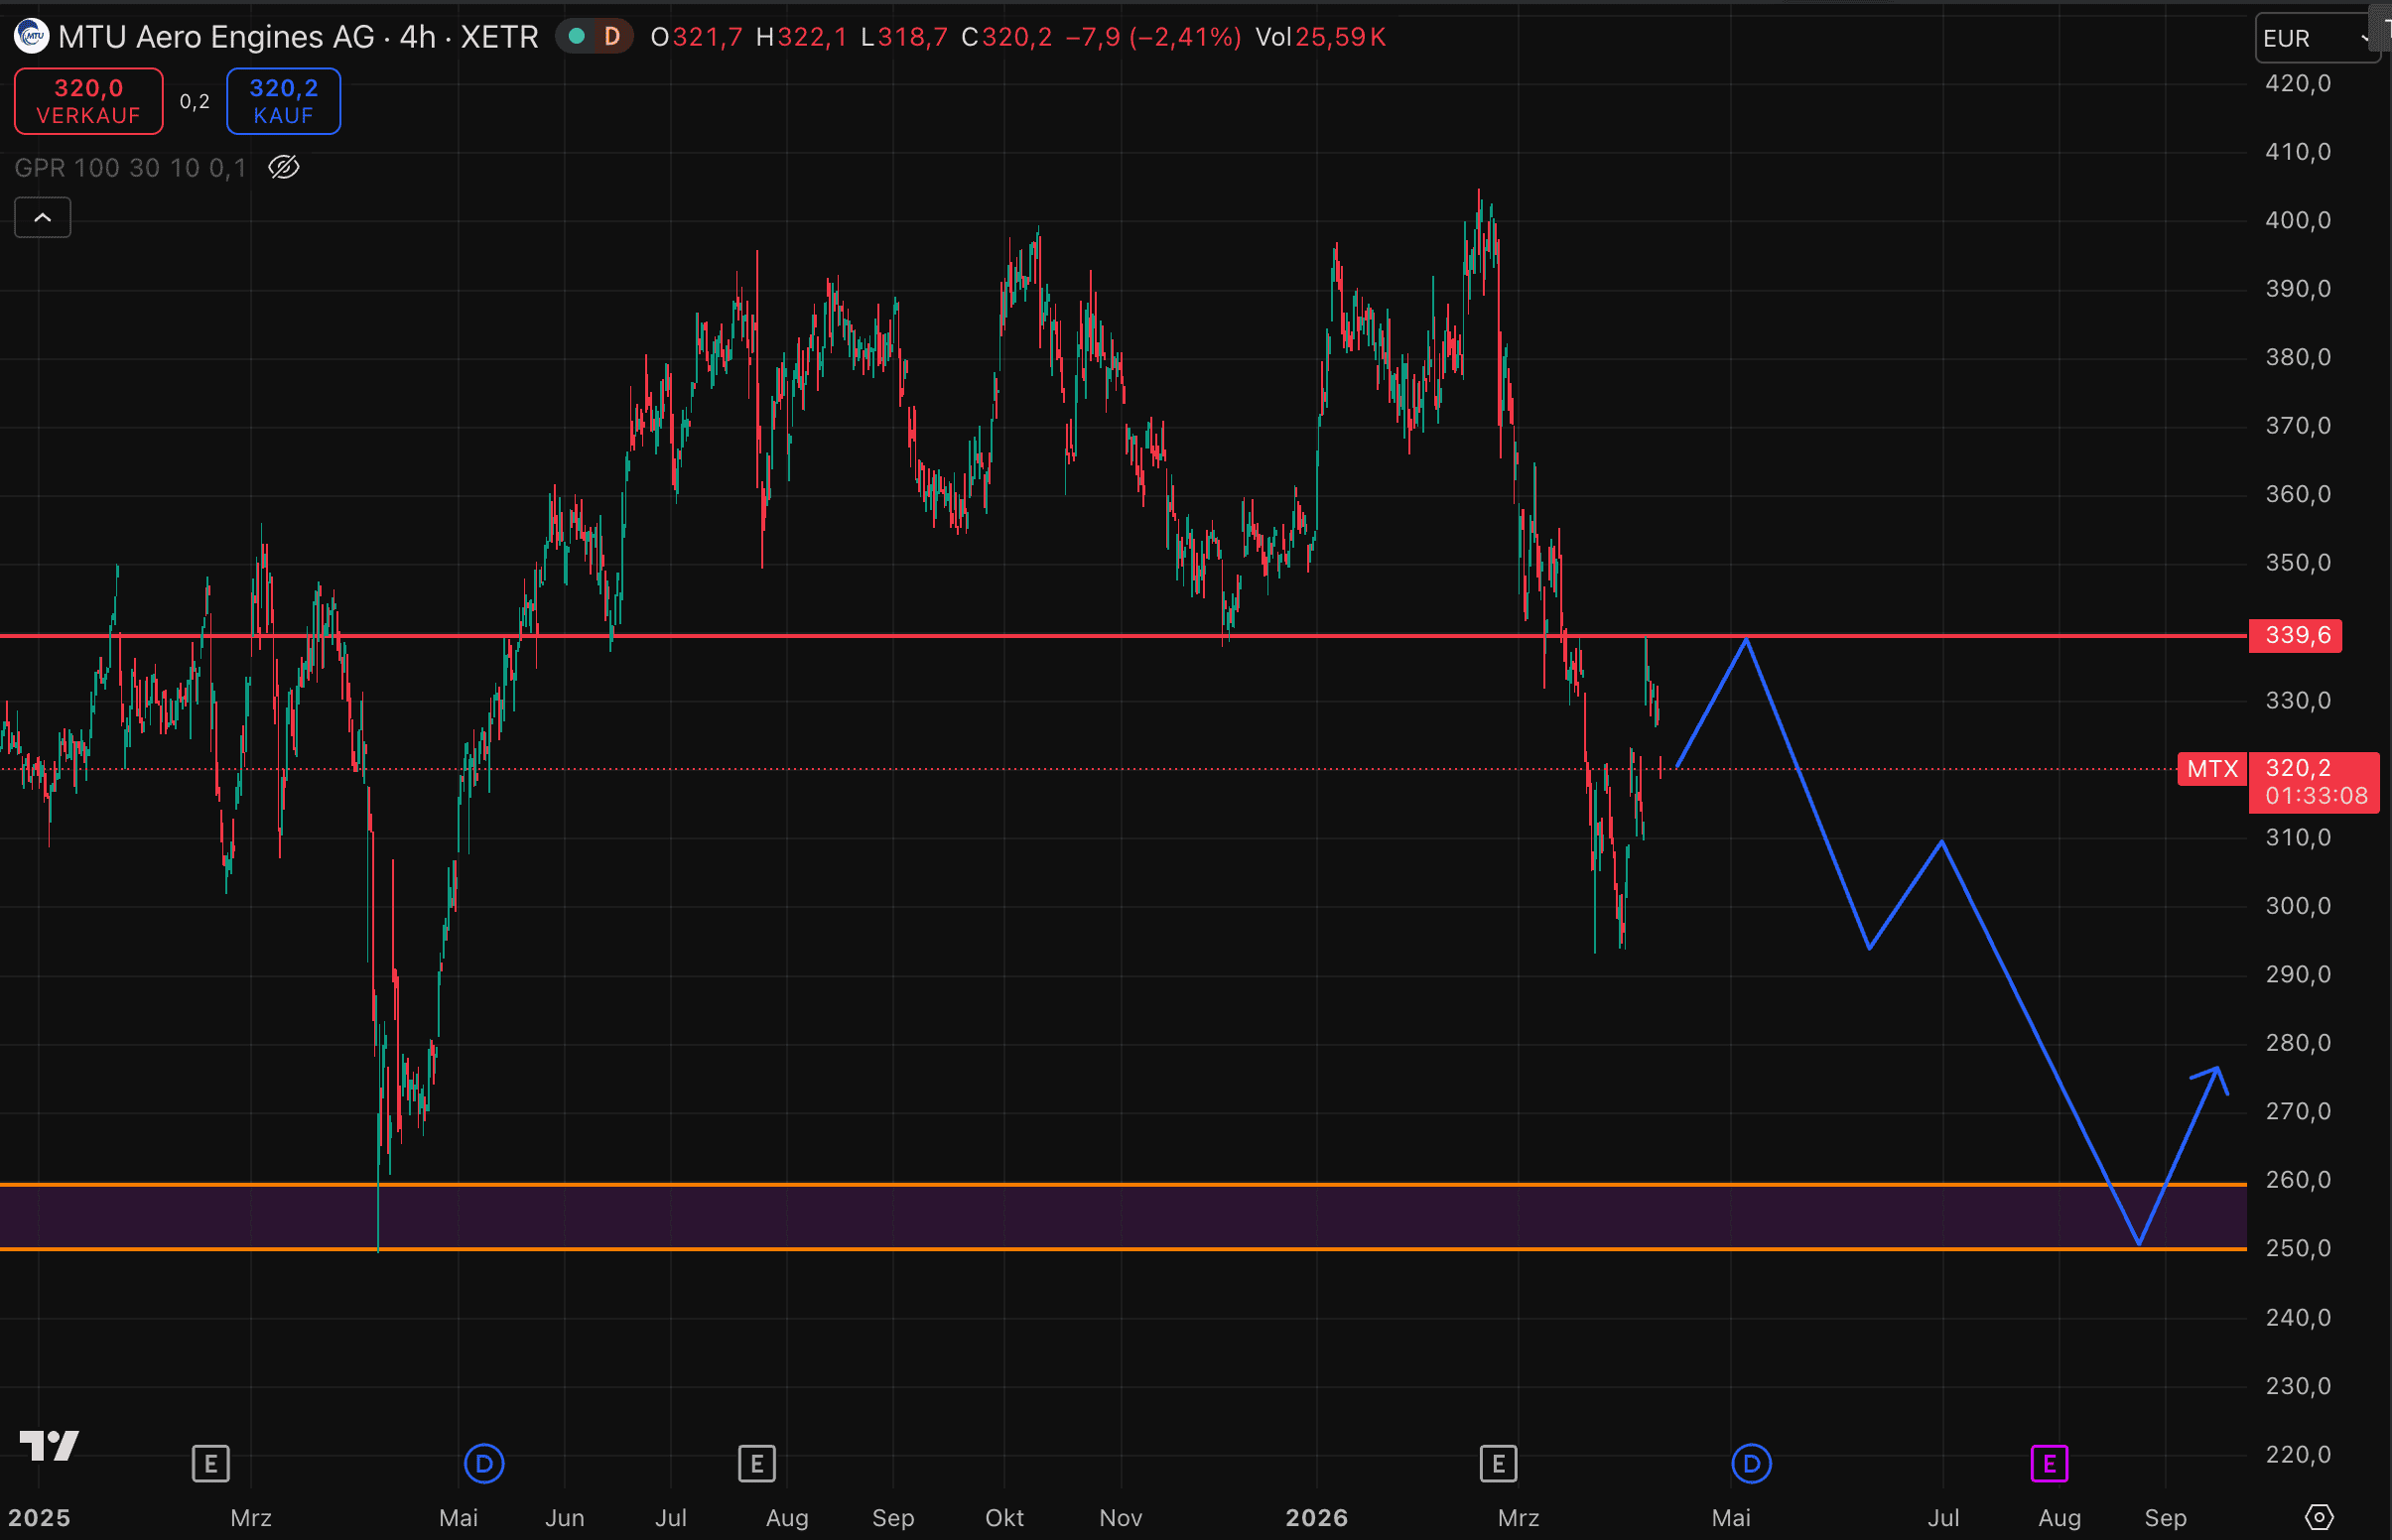Toggle the green market status dot
2392x1540 pixels.
click(x=576, y=37)
